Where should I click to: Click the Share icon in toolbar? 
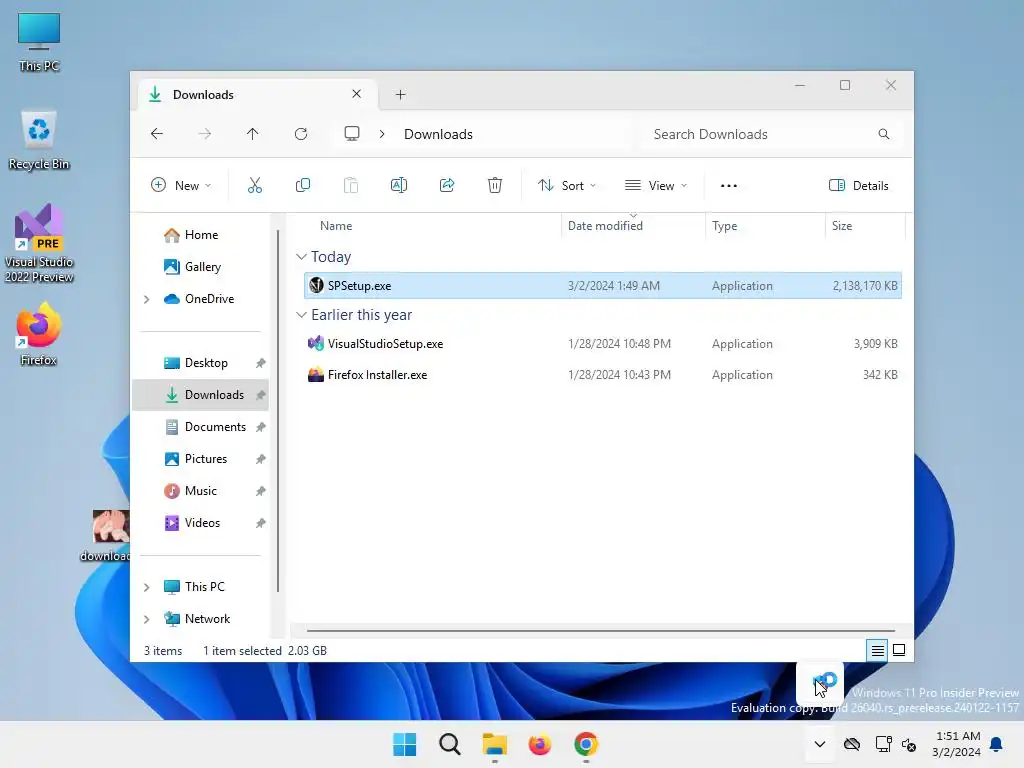click(x=447, y=185)
